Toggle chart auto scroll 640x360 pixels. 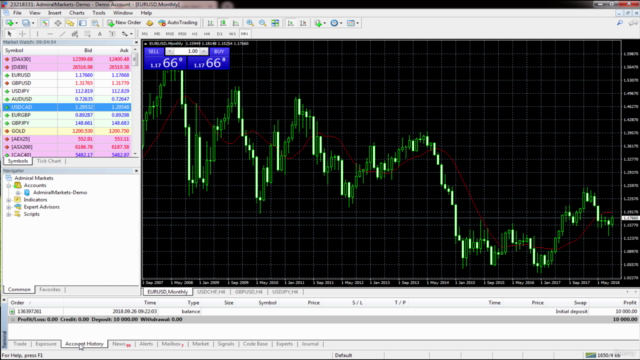(x=291, y=23)
